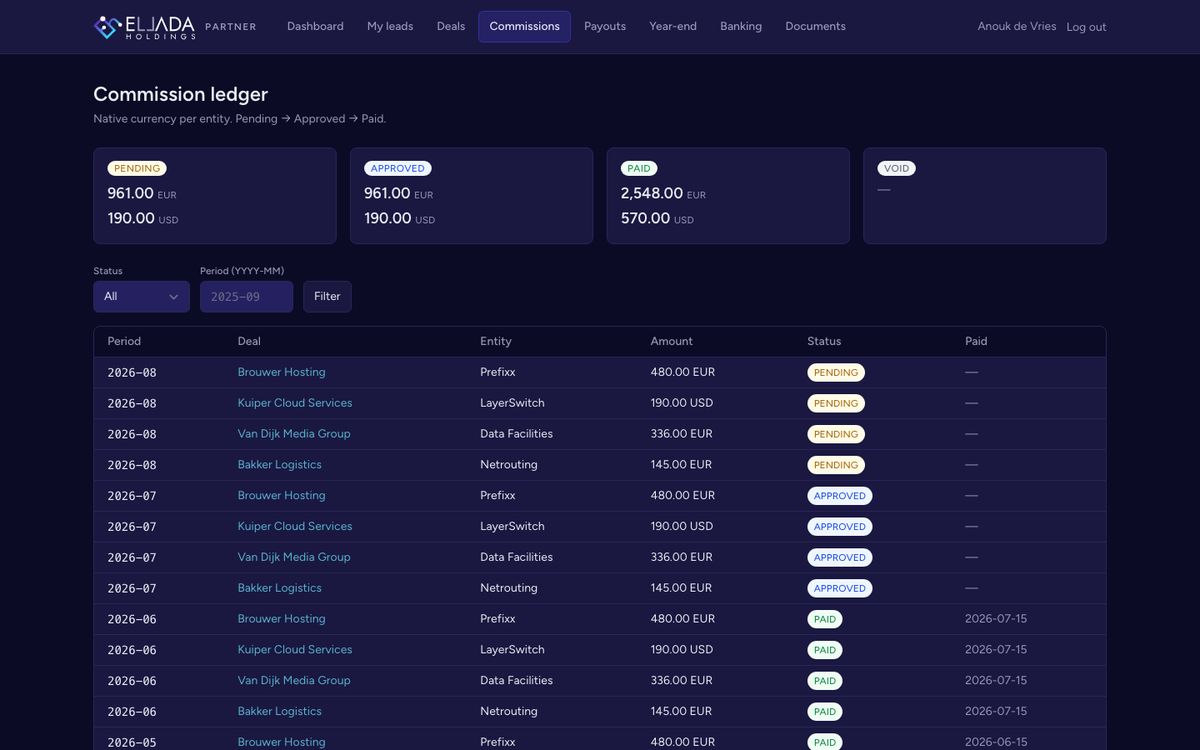
Task: Open Brouwer Hosting deal for 2026-07
Action: point(281,496)
